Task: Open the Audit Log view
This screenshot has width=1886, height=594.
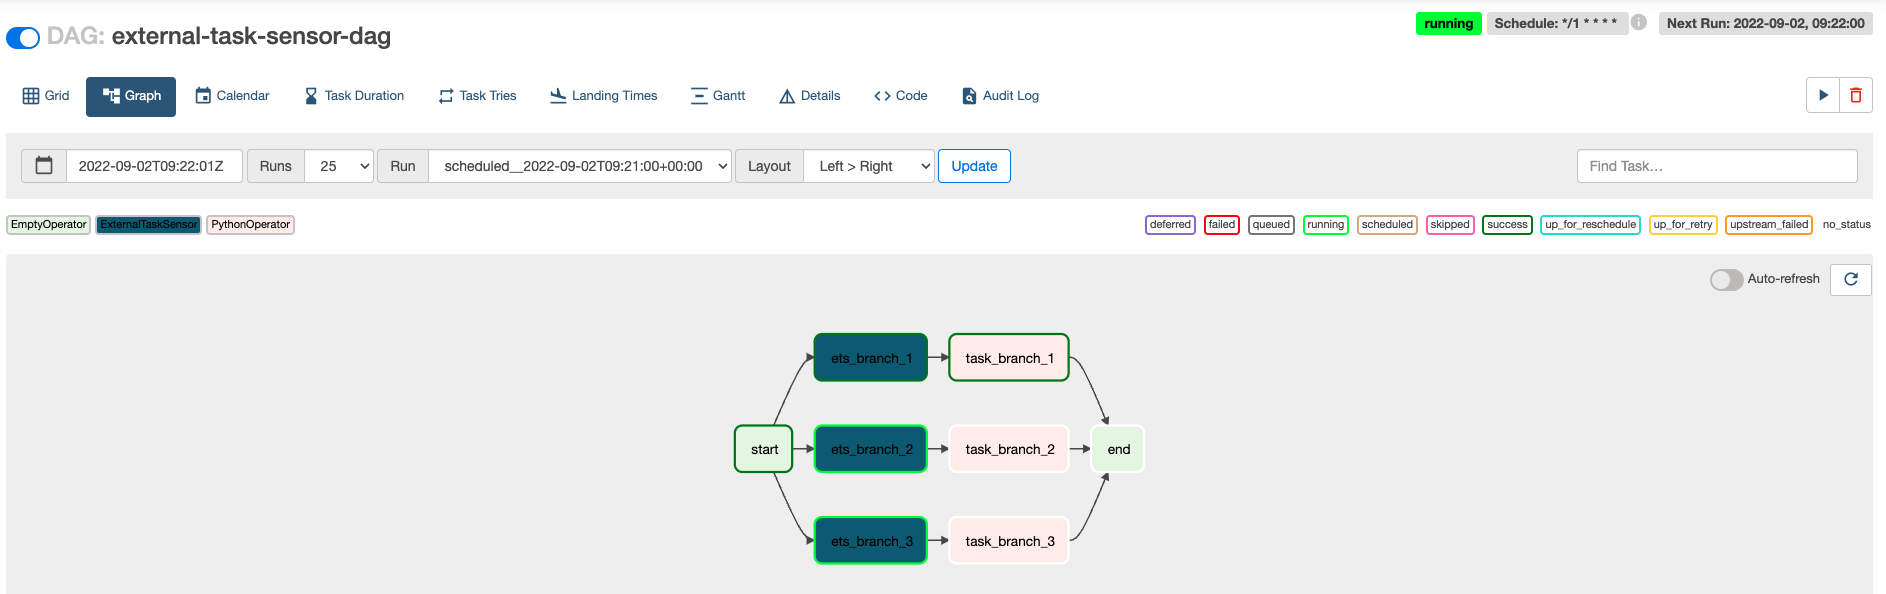Action: (x=1000, y=96)
